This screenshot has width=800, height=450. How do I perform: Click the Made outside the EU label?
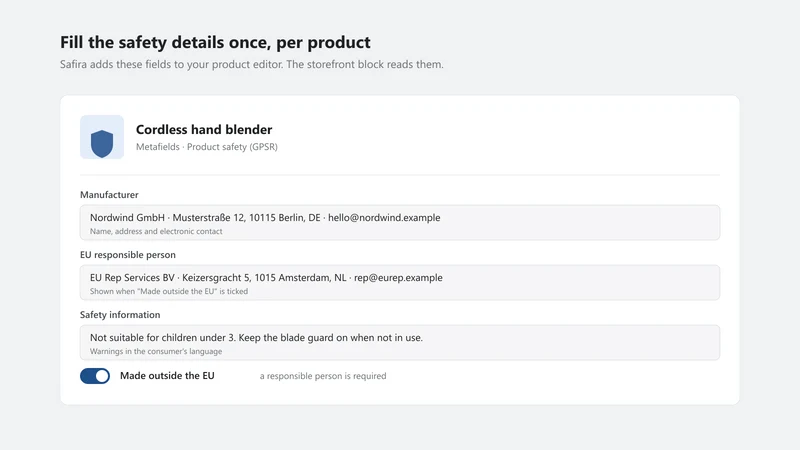pos(167,376)
